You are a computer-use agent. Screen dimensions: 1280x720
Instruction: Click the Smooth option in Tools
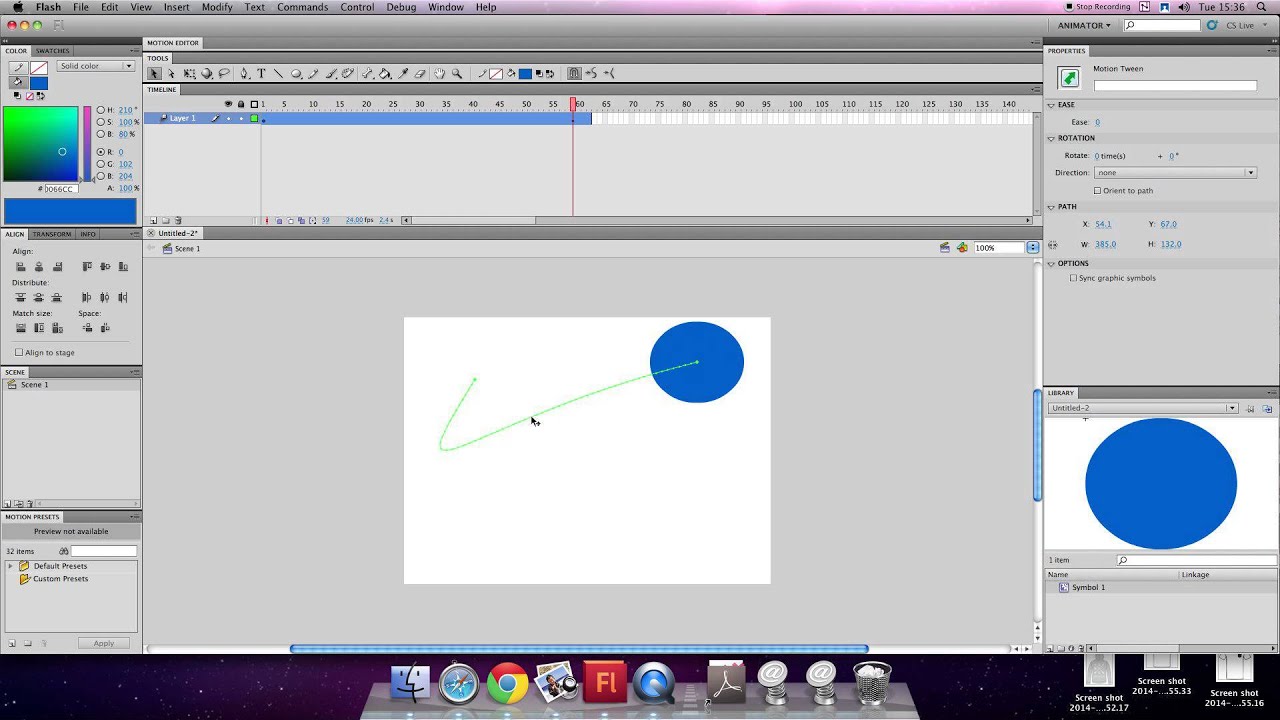click(591, 73)
